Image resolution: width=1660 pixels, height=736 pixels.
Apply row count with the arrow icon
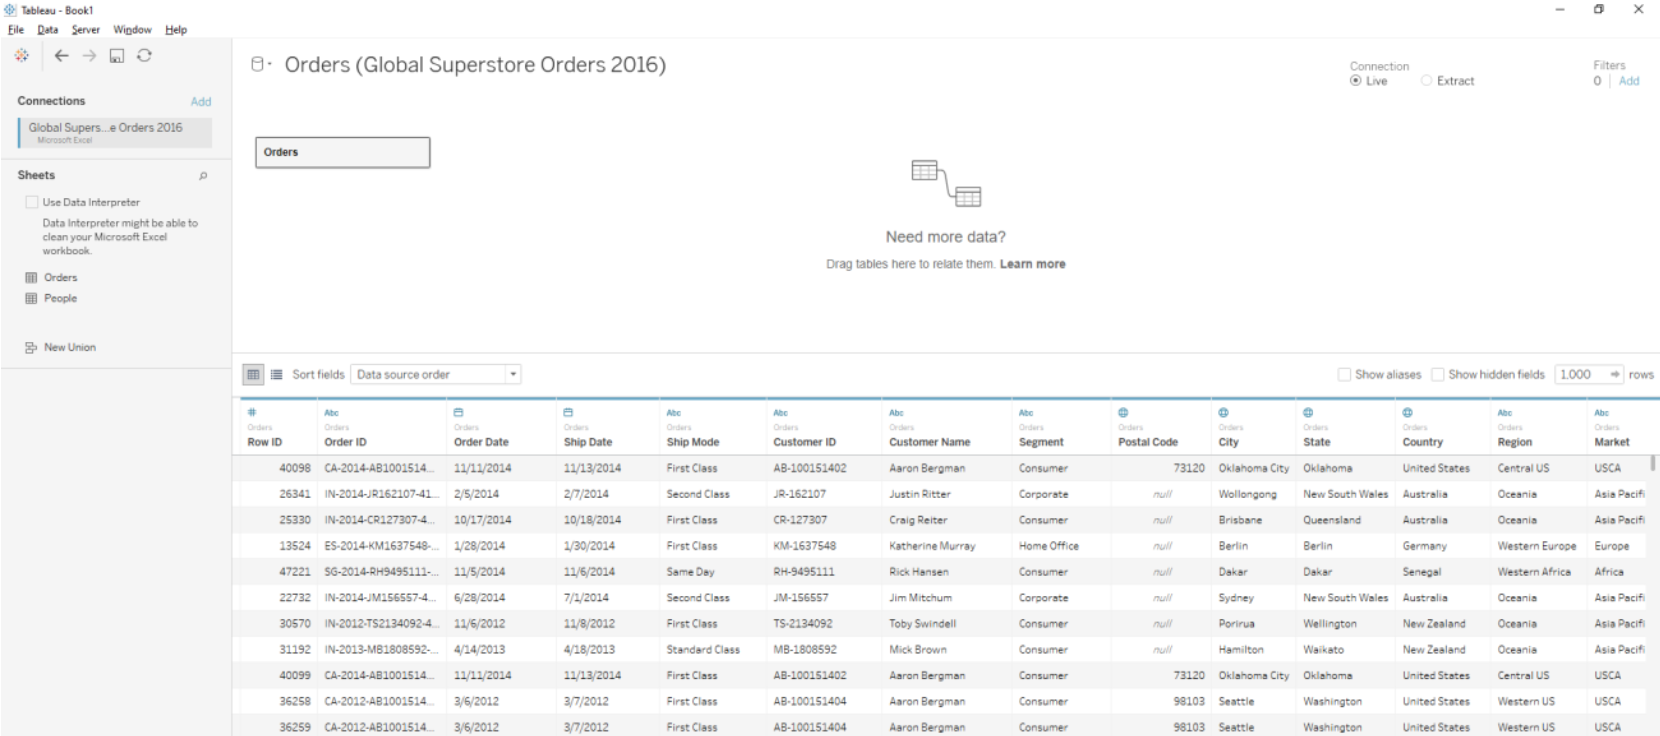click(x=1614, y=374)
